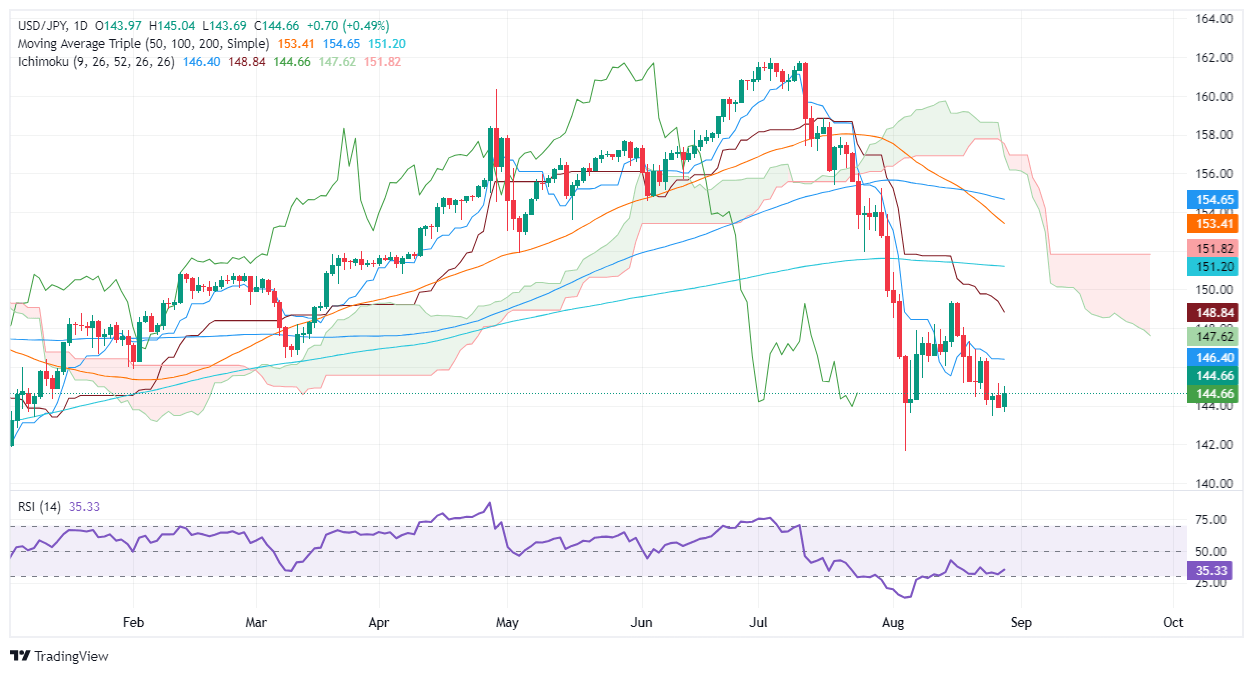Select the pink 151.82 price label
1253x674 pixels.
(1210, 247)
